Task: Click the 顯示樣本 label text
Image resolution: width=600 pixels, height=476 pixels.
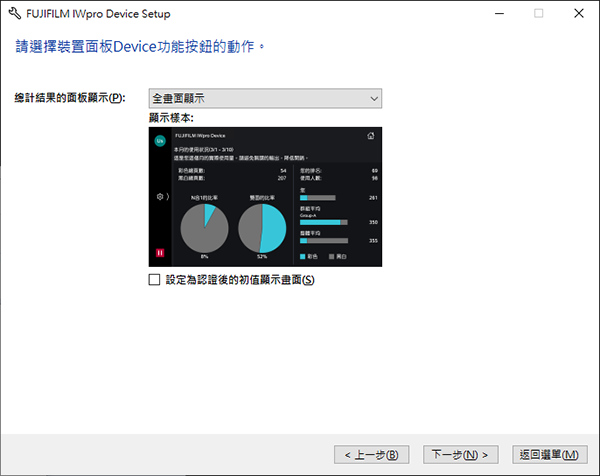Action: click(171, 118)
